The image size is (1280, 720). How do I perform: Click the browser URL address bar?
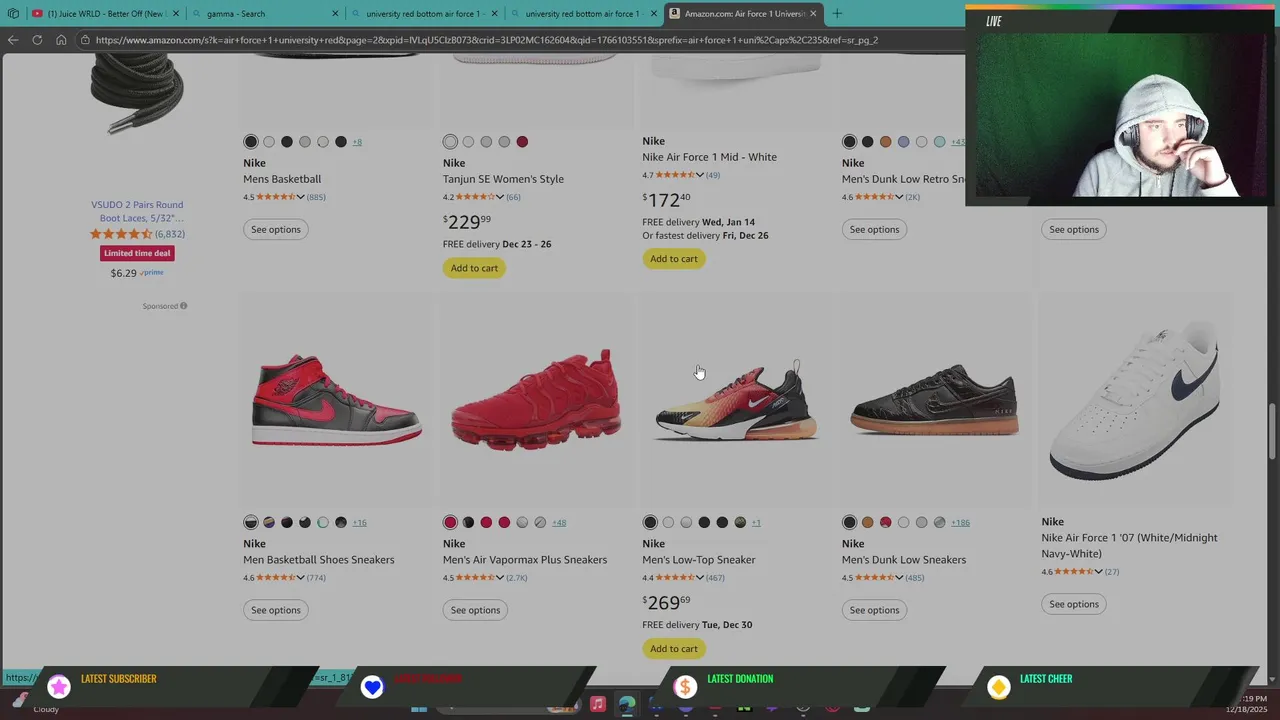click(520, 40)
